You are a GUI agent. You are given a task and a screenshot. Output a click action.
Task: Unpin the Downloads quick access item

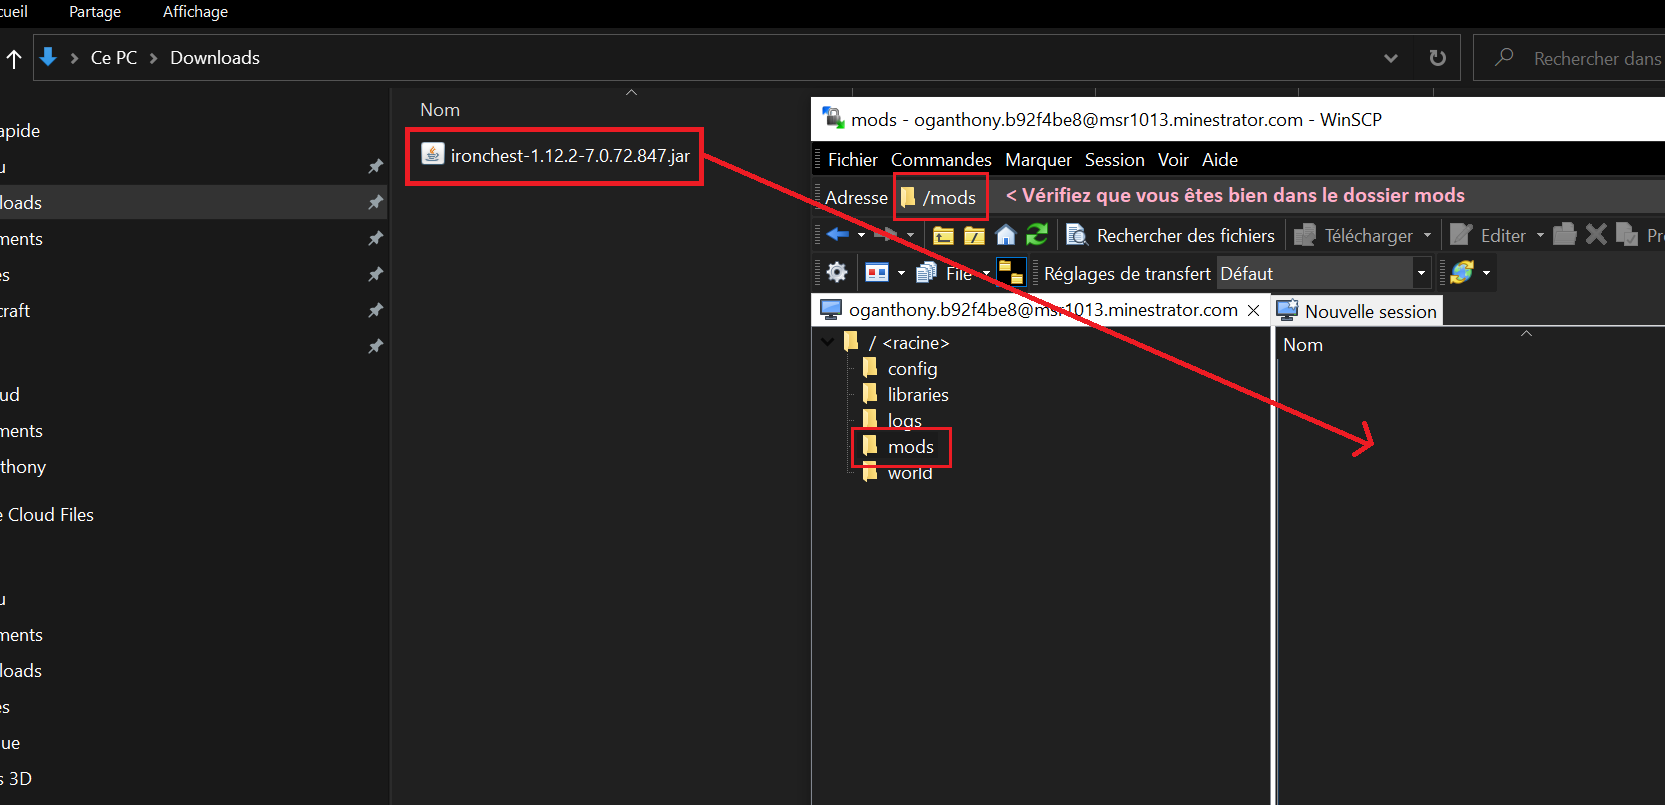[375, 202]
